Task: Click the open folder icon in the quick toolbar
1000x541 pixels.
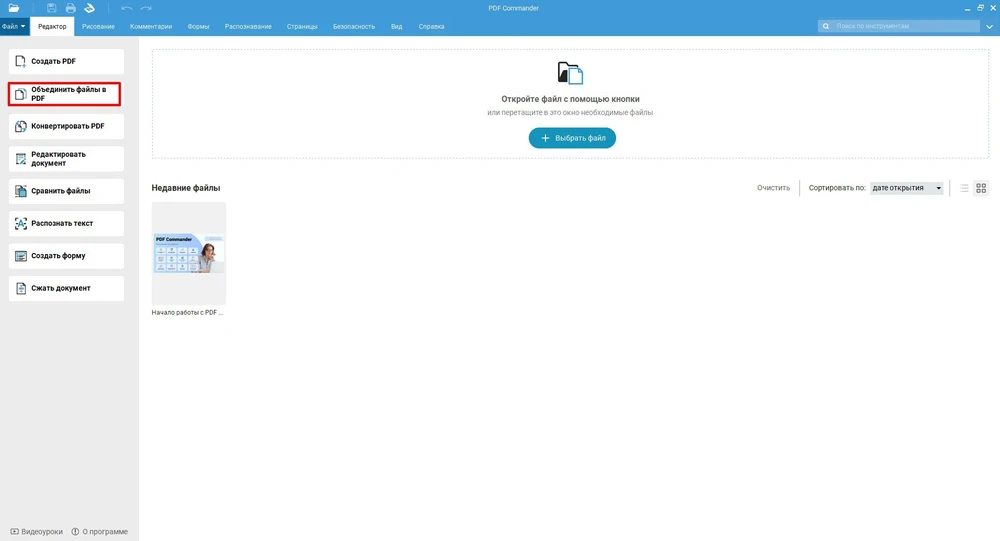Action: pyautogui.click(x=14, y=8)
